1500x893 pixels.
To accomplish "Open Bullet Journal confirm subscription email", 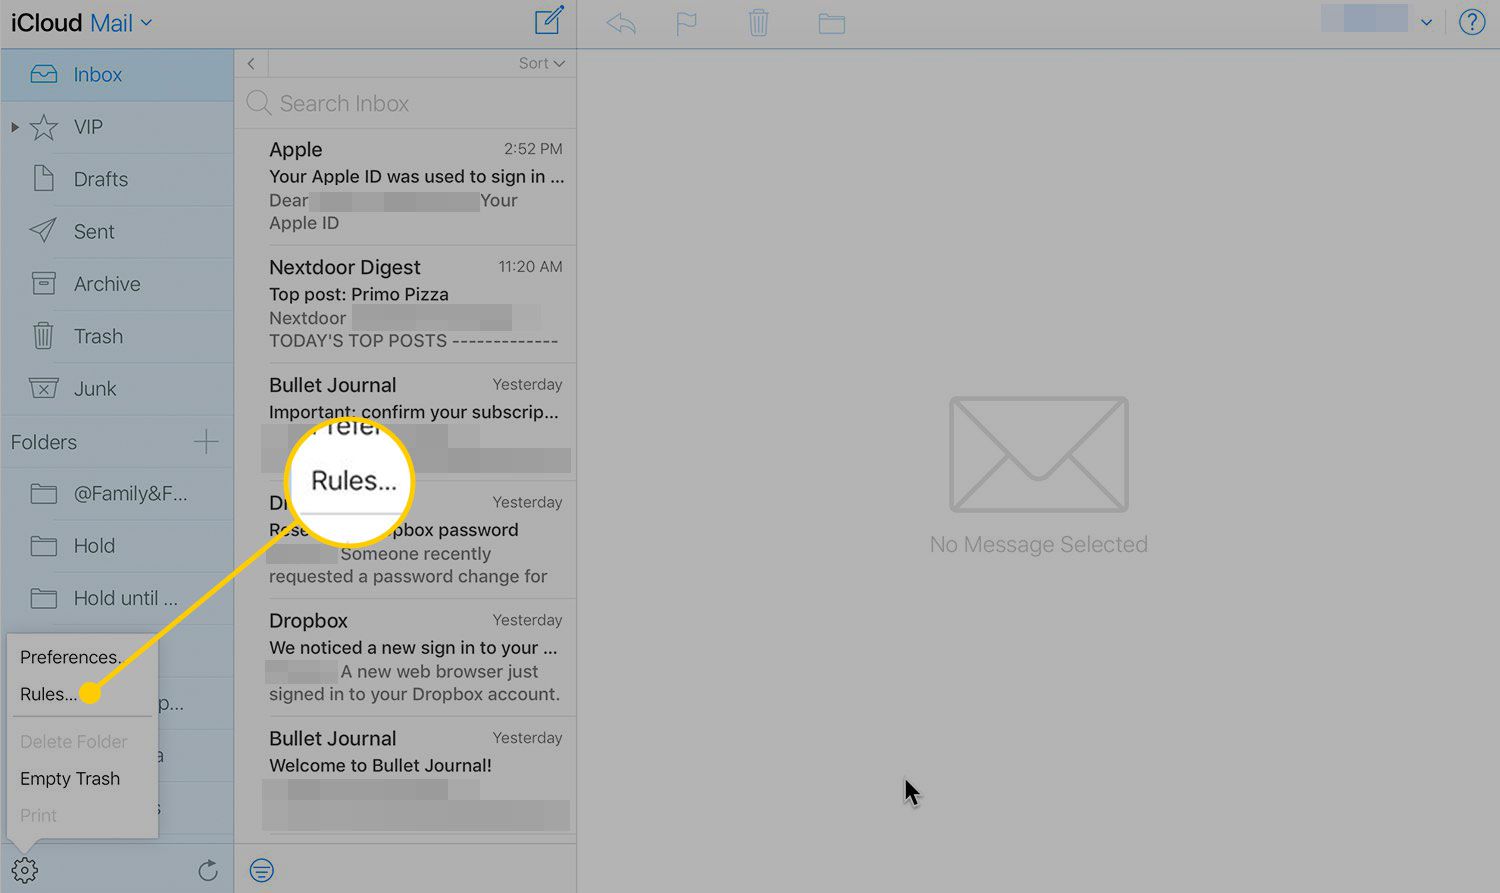I will [x=405, y=422].
